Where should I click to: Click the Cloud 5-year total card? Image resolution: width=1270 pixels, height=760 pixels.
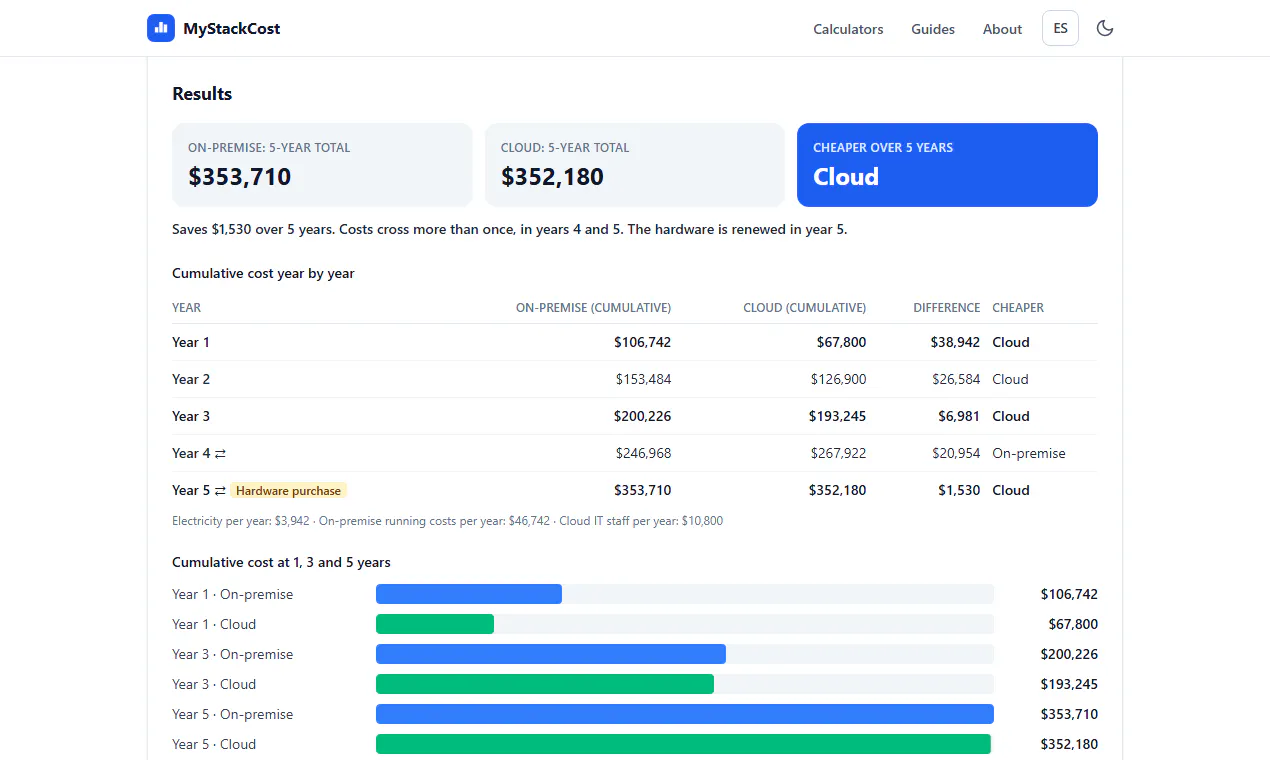(x=635, y=165)
